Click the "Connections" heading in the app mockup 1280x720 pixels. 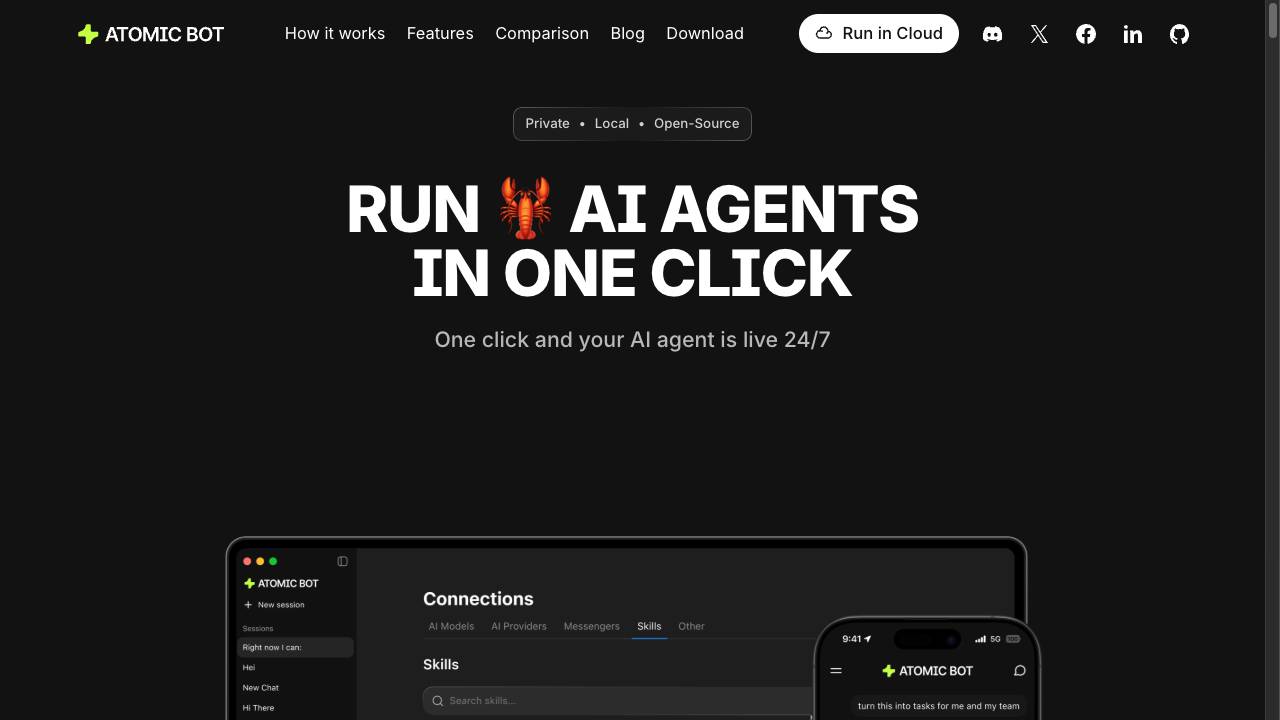point(478,599)
